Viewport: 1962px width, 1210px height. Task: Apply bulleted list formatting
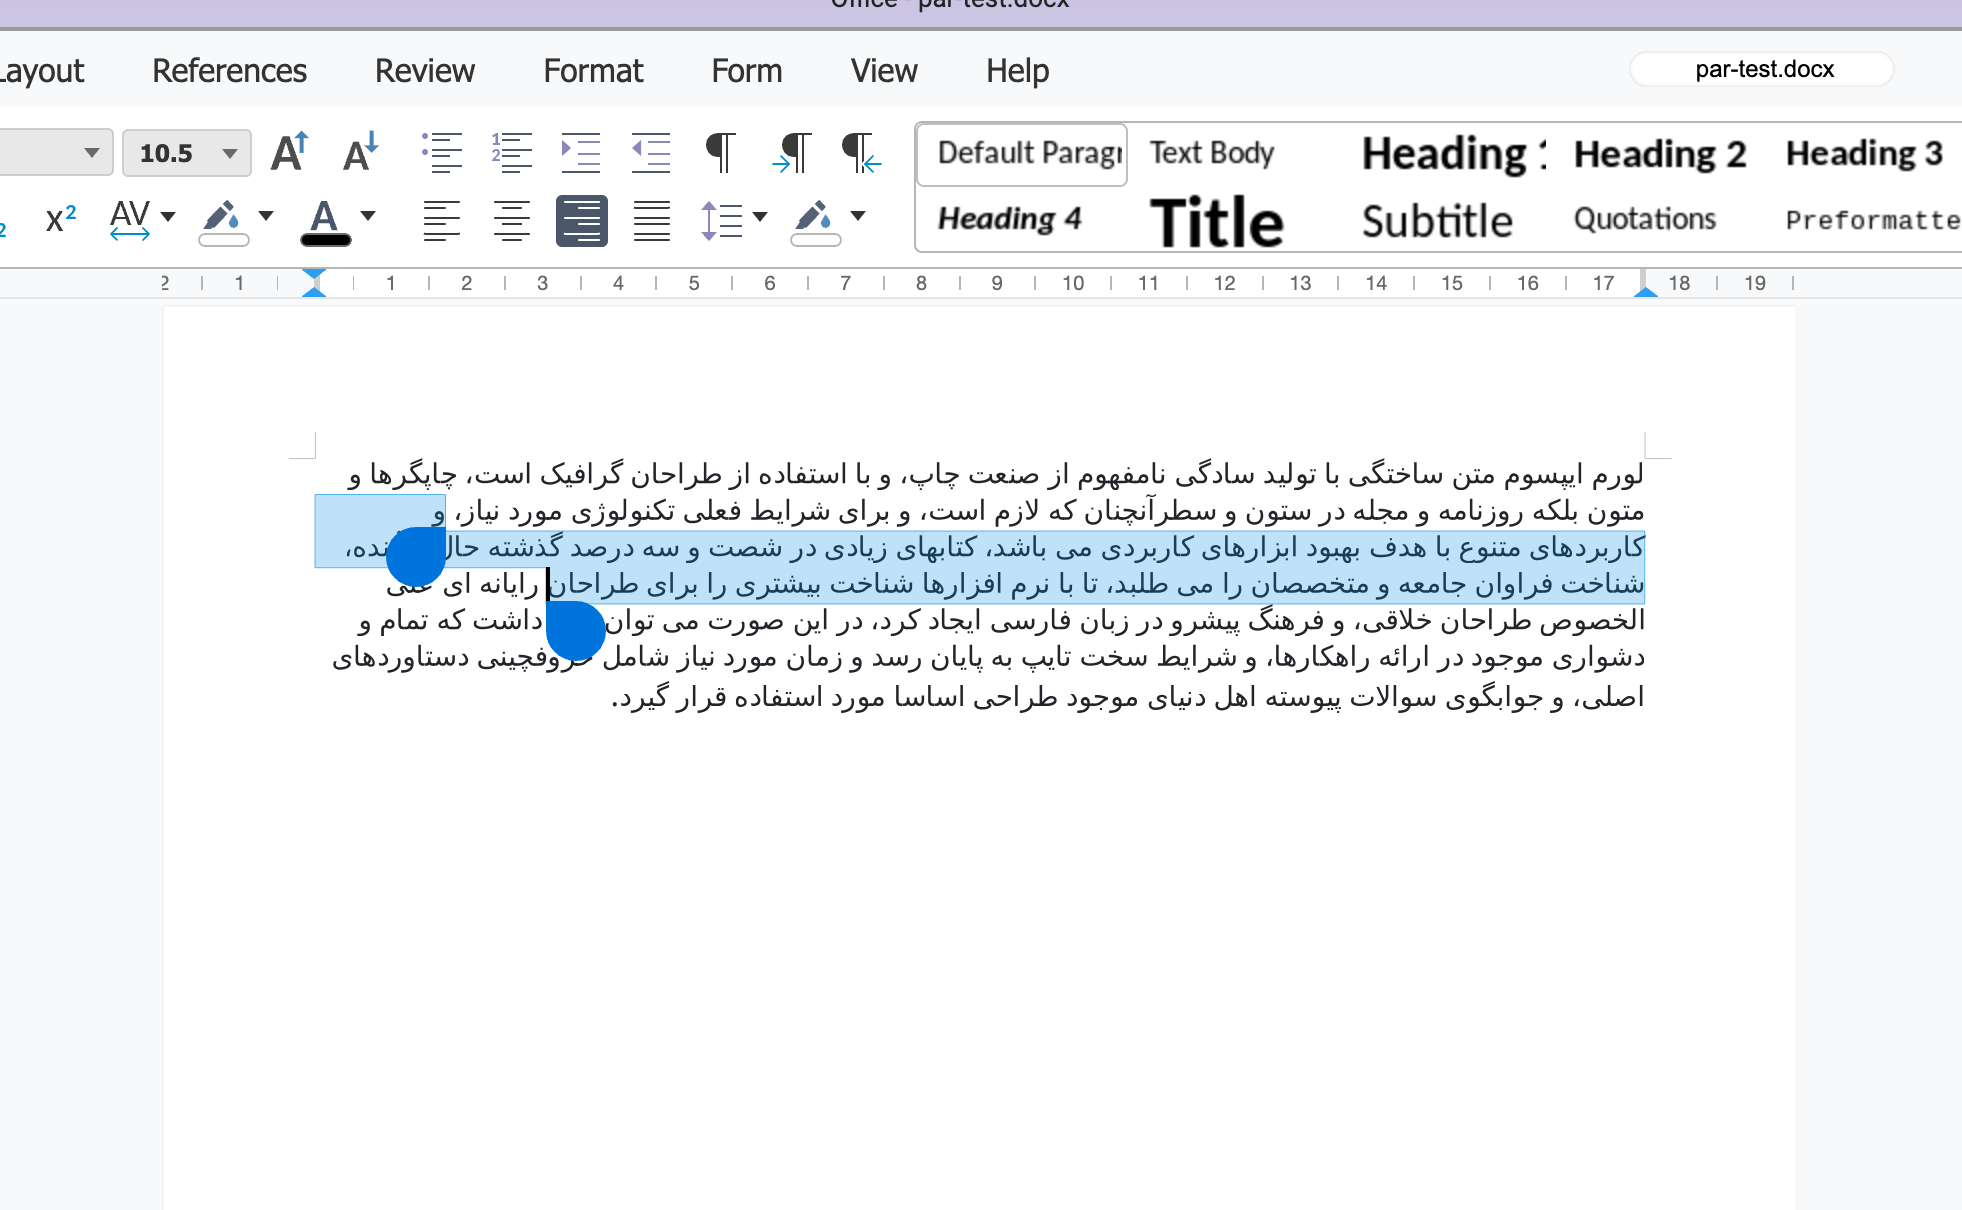(441, 153)
